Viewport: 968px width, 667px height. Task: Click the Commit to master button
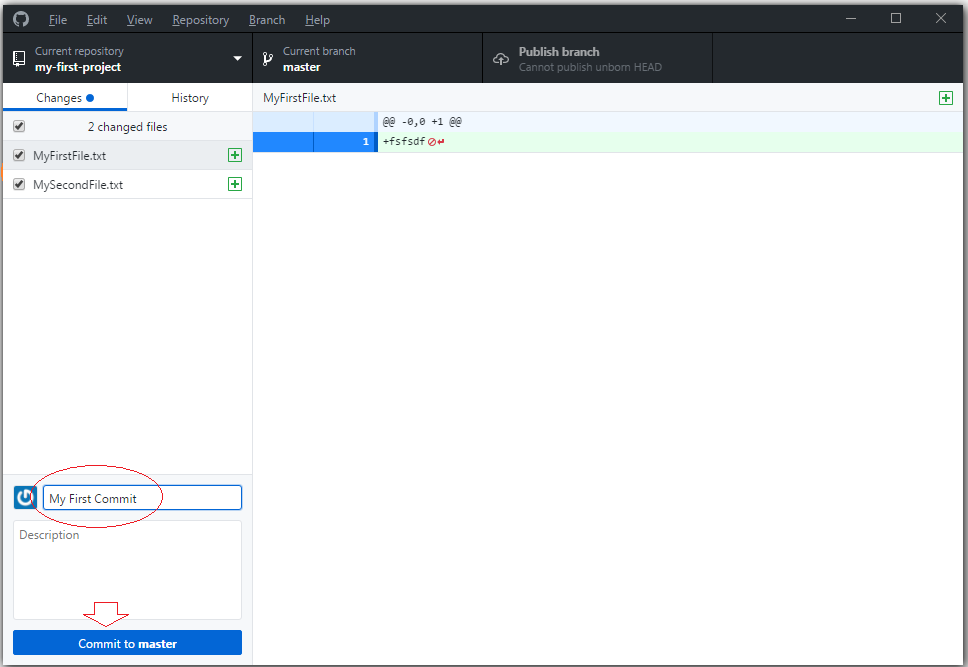pyautogui.click(x=127, y=642)
